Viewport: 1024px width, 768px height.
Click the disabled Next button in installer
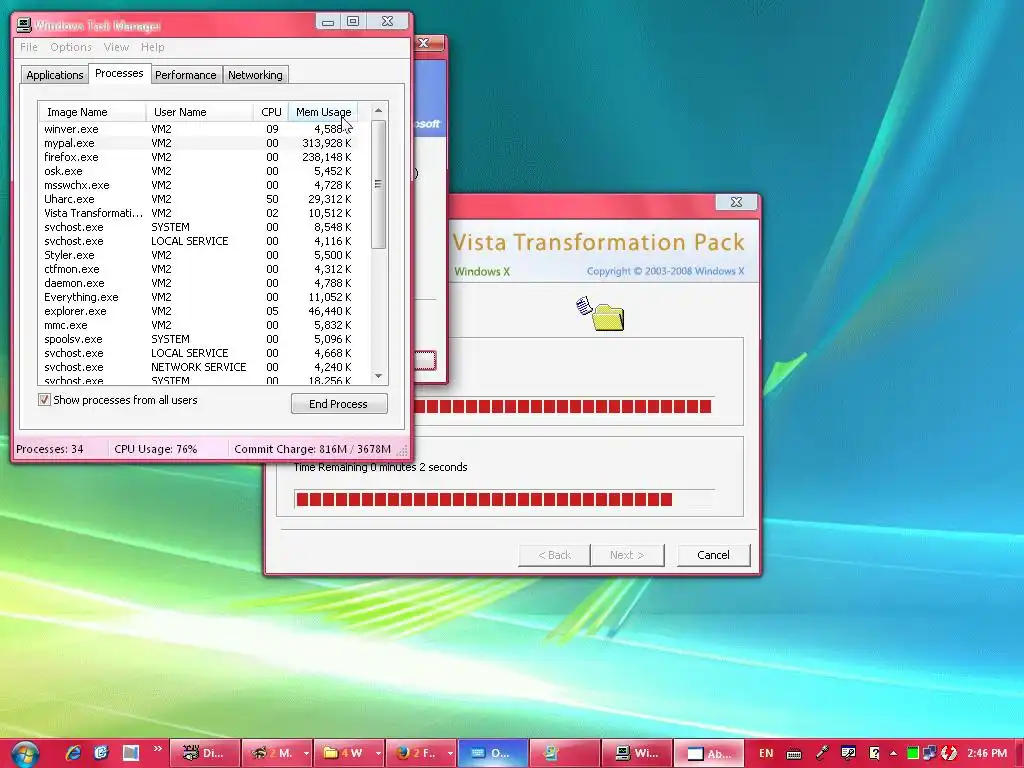(627, 555)
